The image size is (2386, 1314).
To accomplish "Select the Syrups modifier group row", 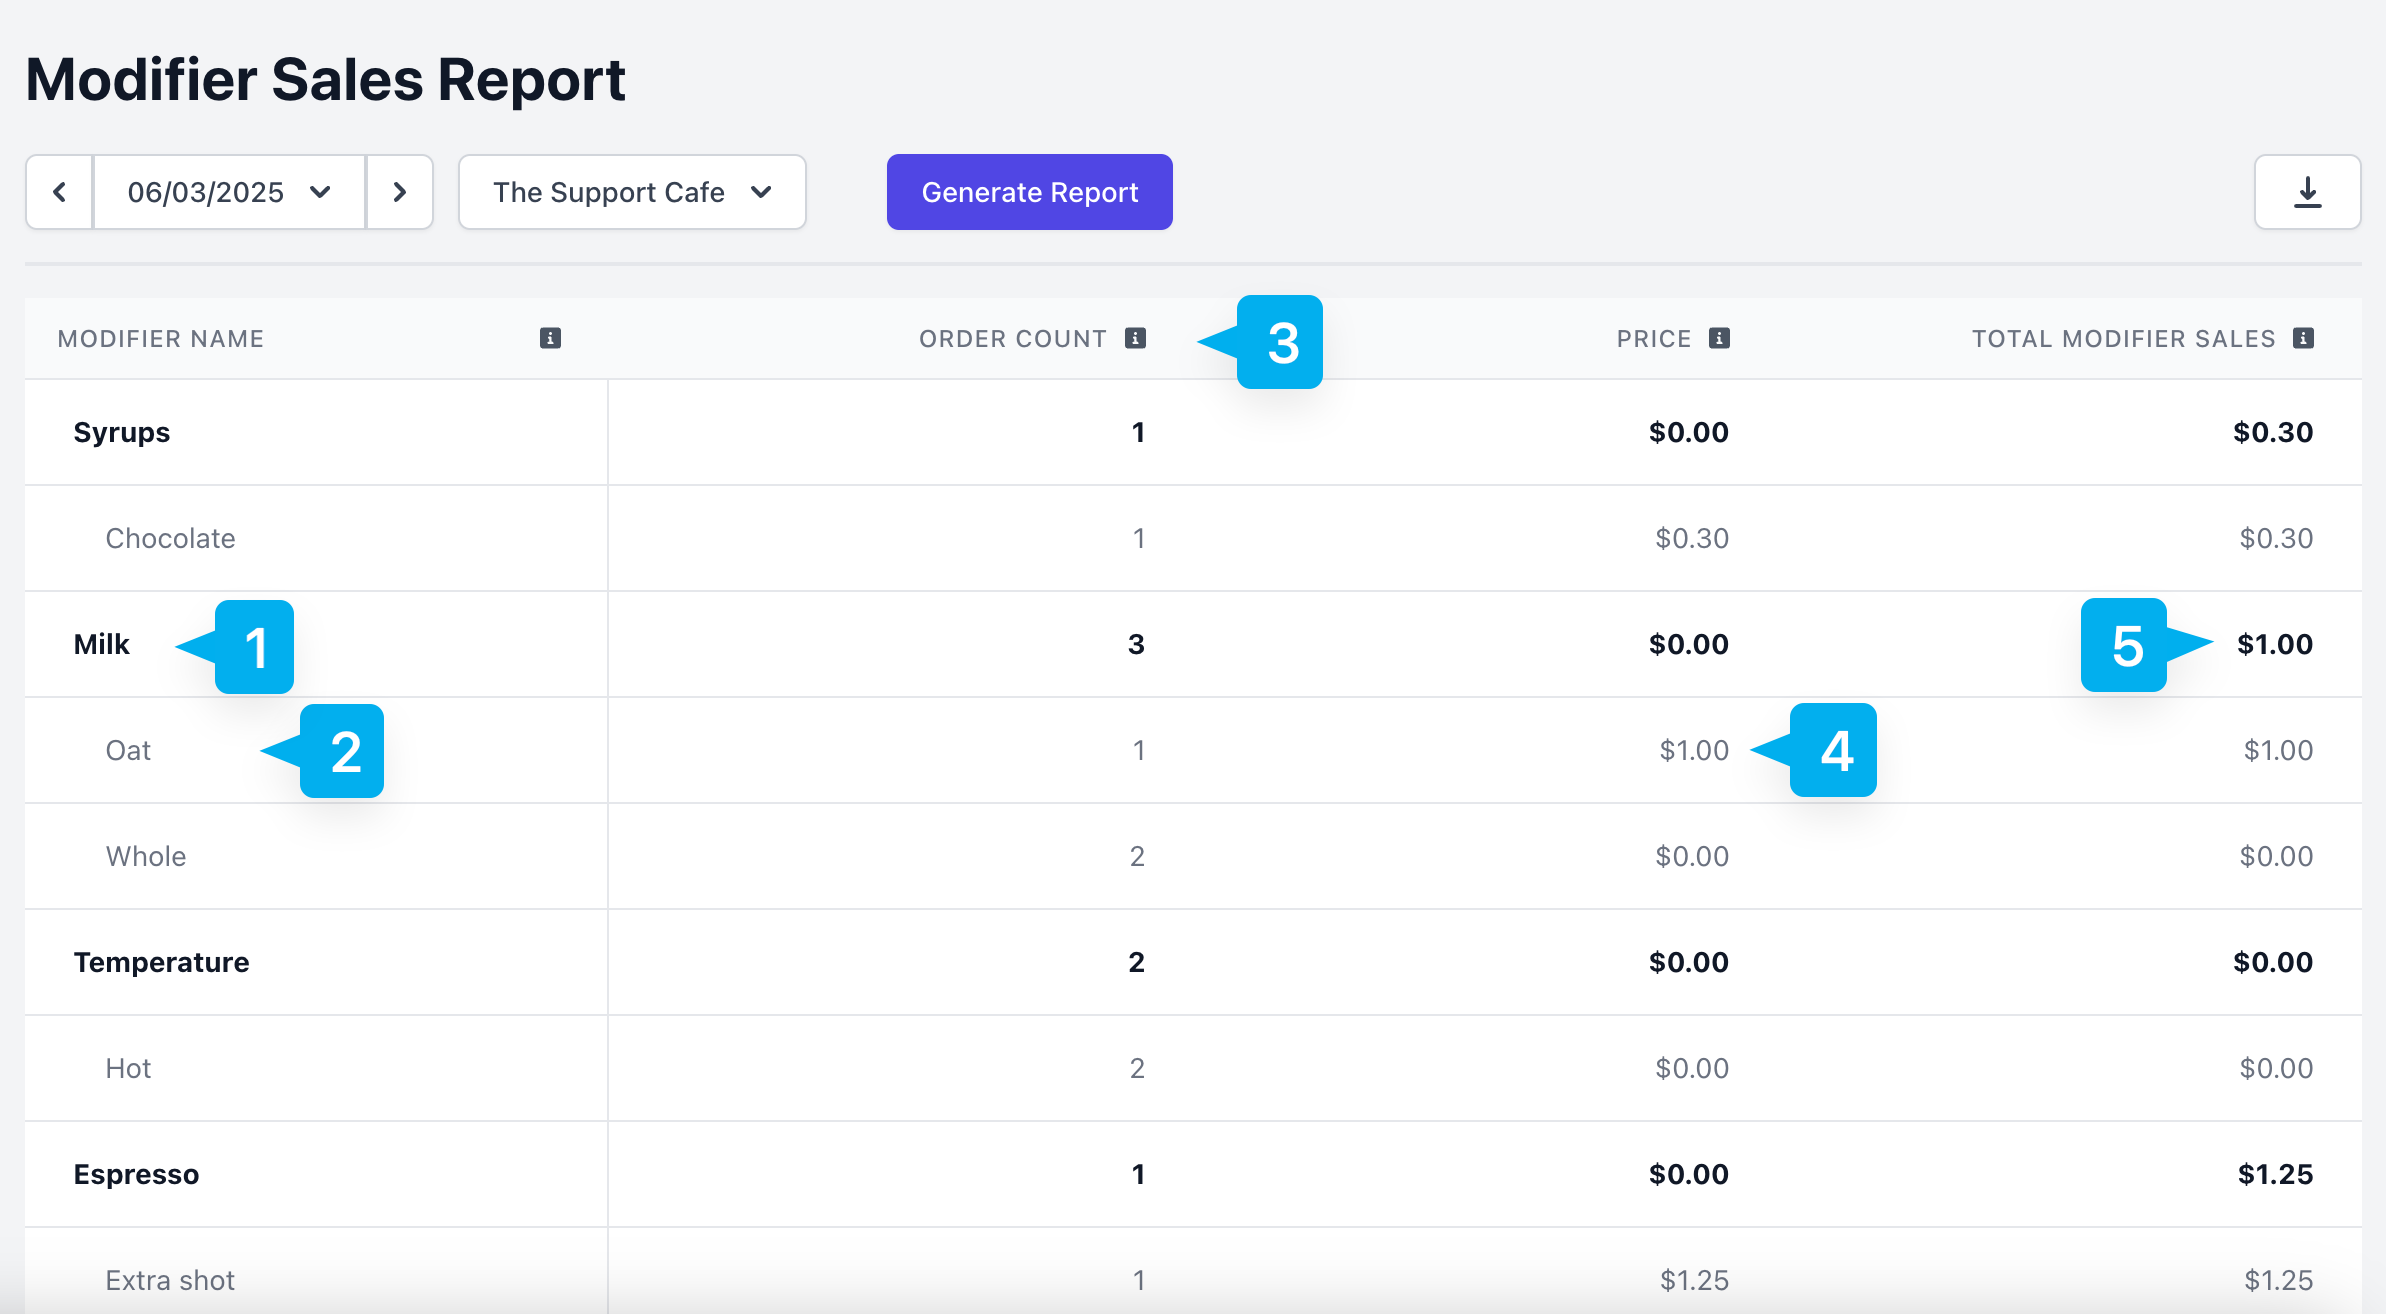I will pyautogui.click(x=122, y=432).
